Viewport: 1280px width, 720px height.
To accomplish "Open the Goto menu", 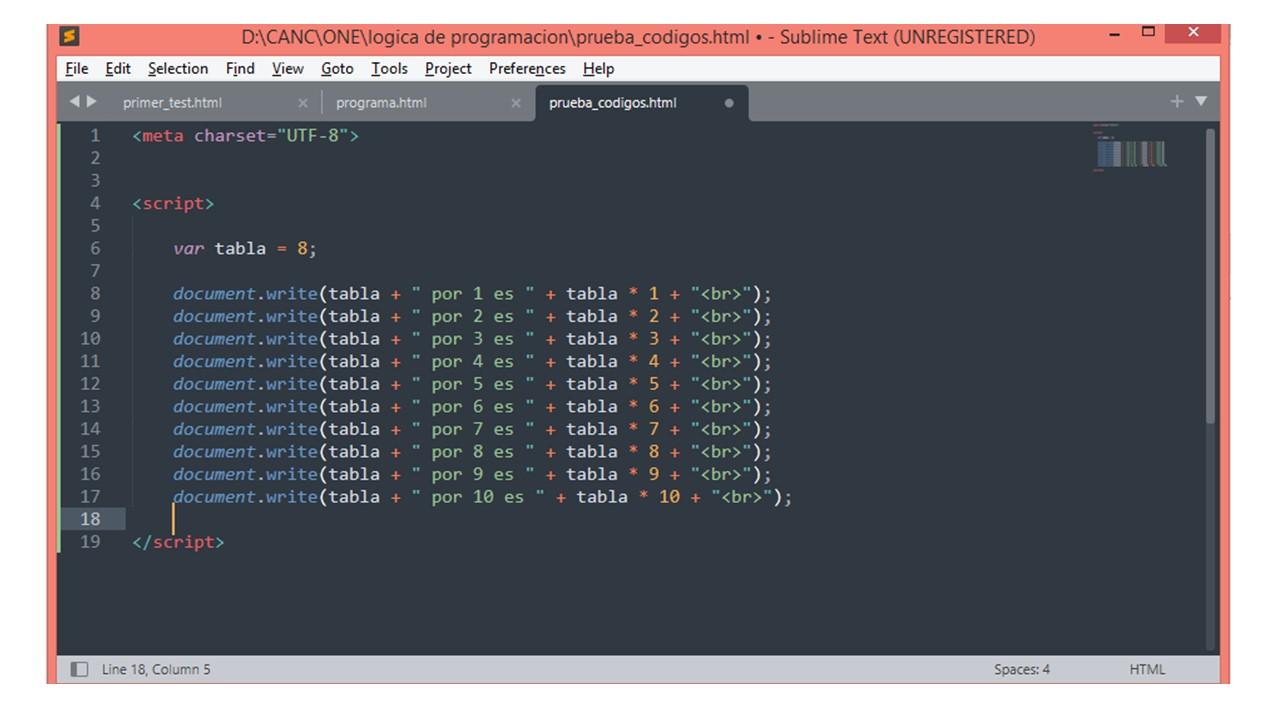I will click(337, 68).
